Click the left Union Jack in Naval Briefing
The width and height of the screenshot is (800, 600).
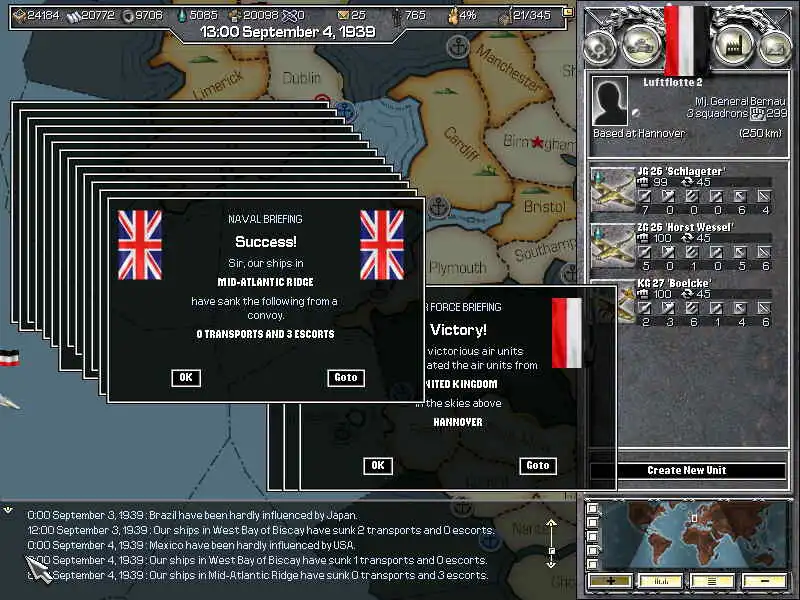(x=140, y=245)
